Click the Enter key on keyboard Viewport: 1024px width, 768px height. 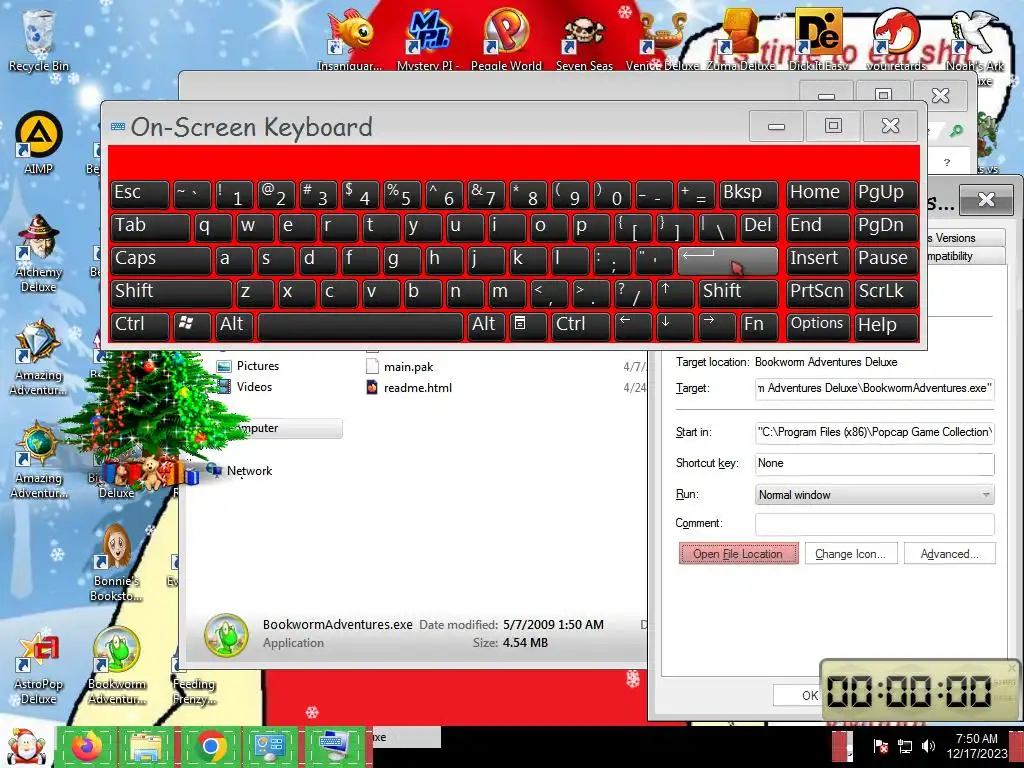(728, 261)
